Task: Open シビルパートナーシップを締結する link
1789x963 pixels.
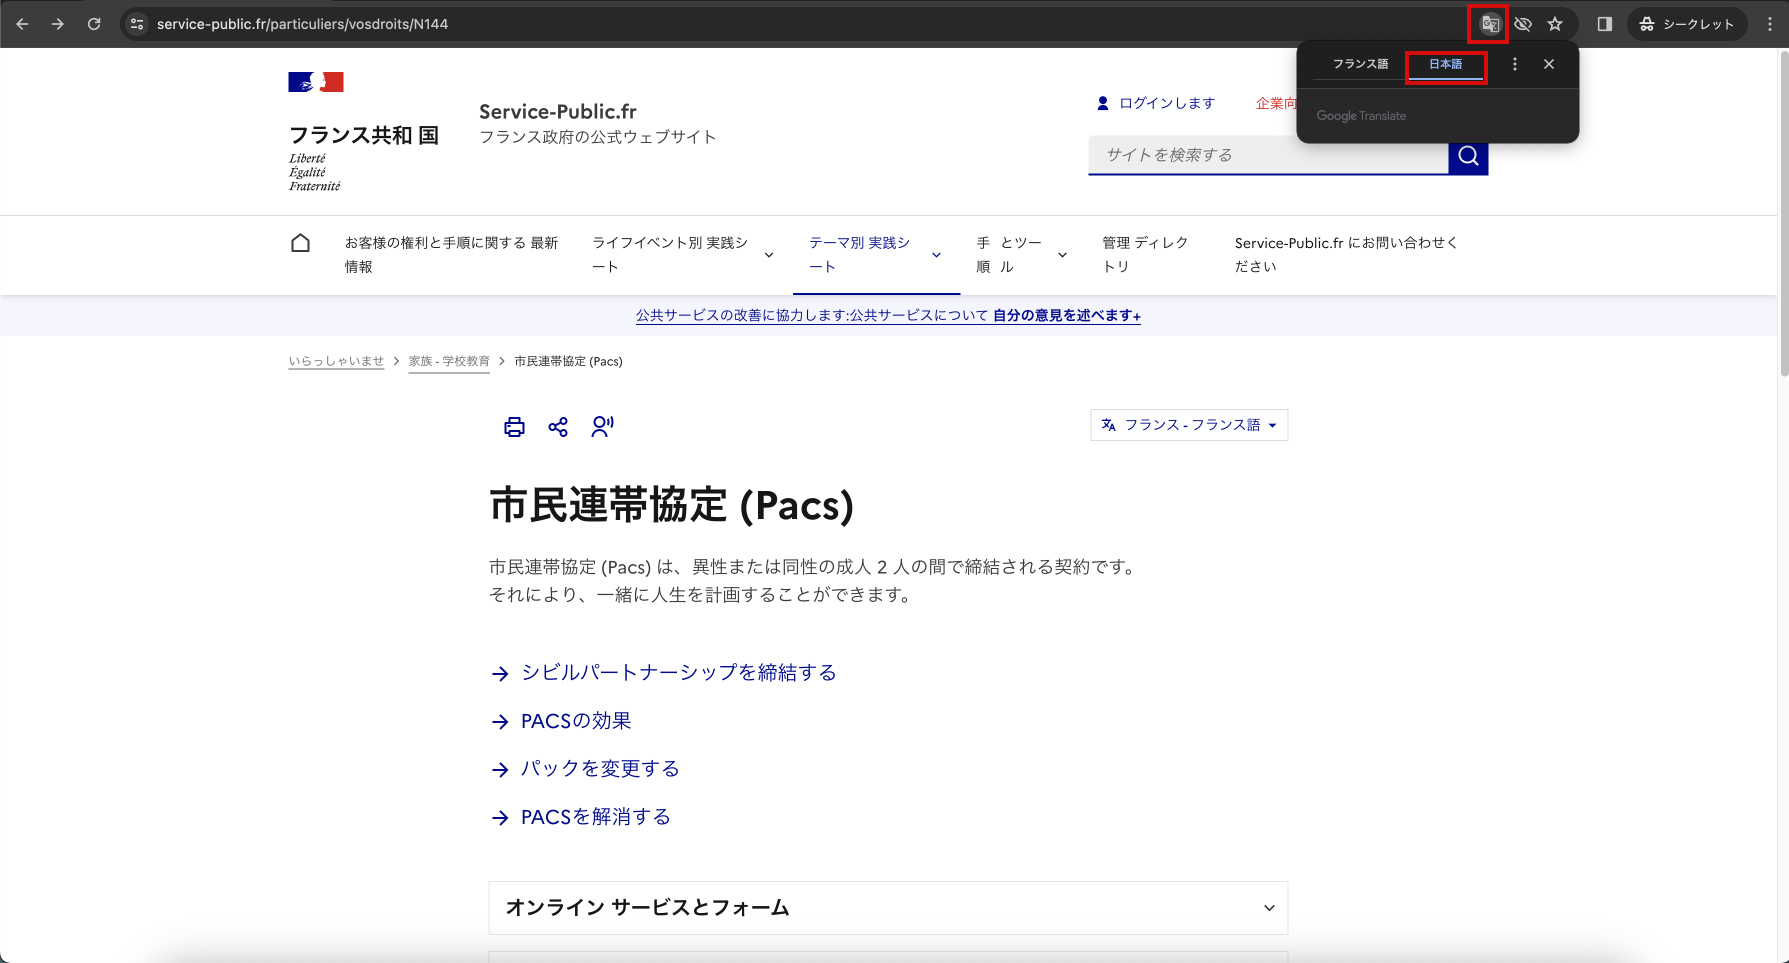Action: coord(678,673)
